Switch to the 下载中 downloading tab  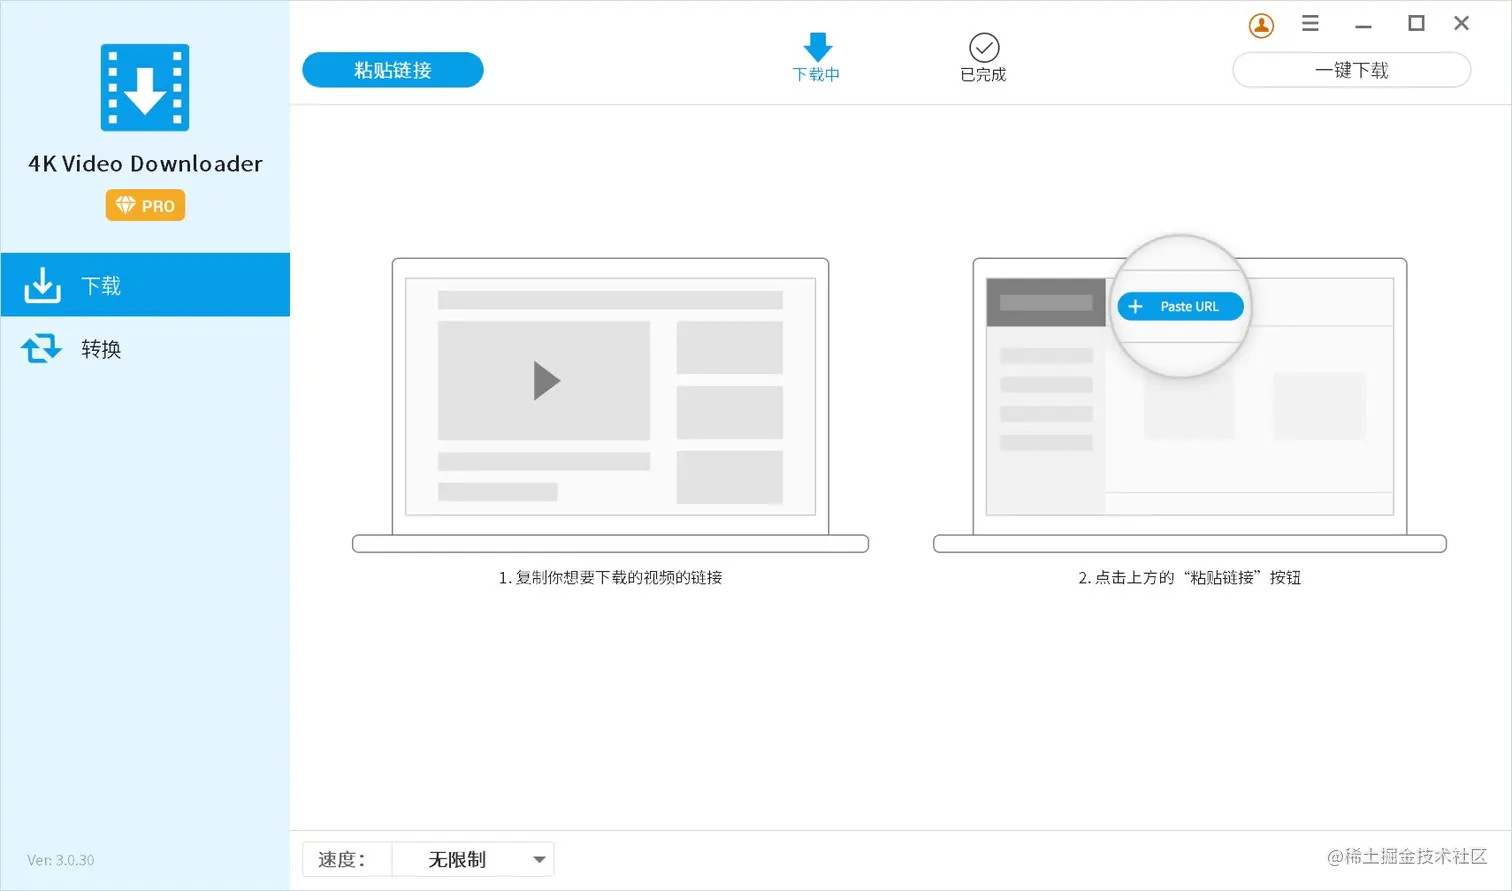coord(817,58)
